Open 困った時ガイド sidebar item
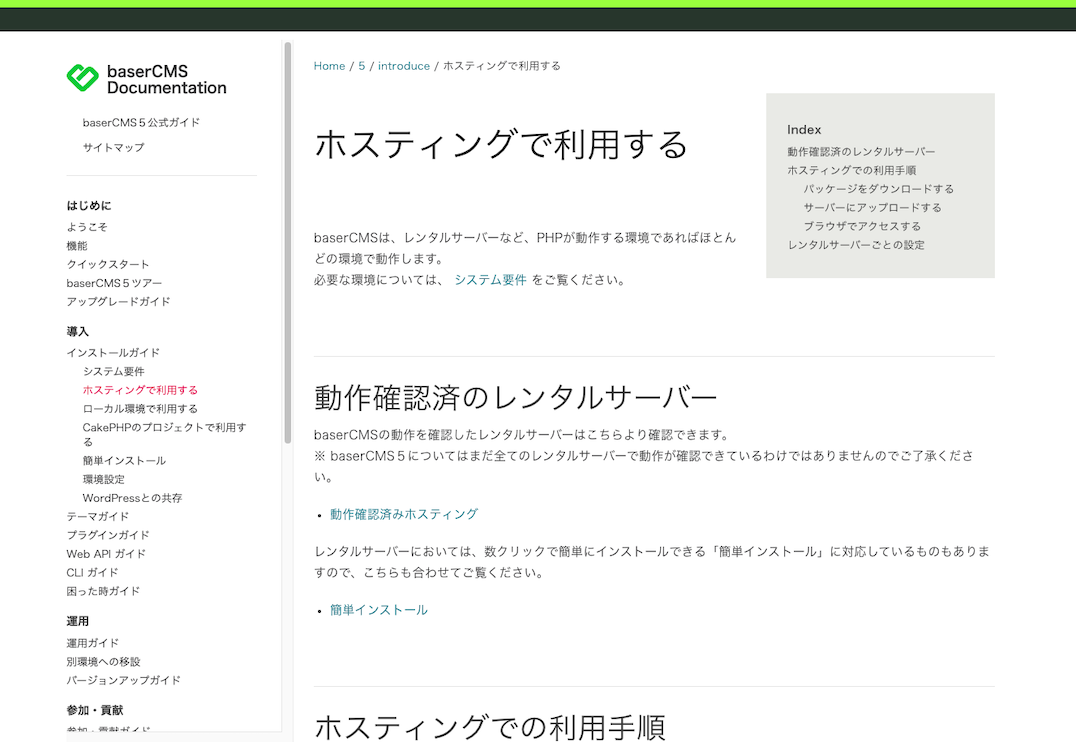The image size is (1076, 742). coord(103,591)
